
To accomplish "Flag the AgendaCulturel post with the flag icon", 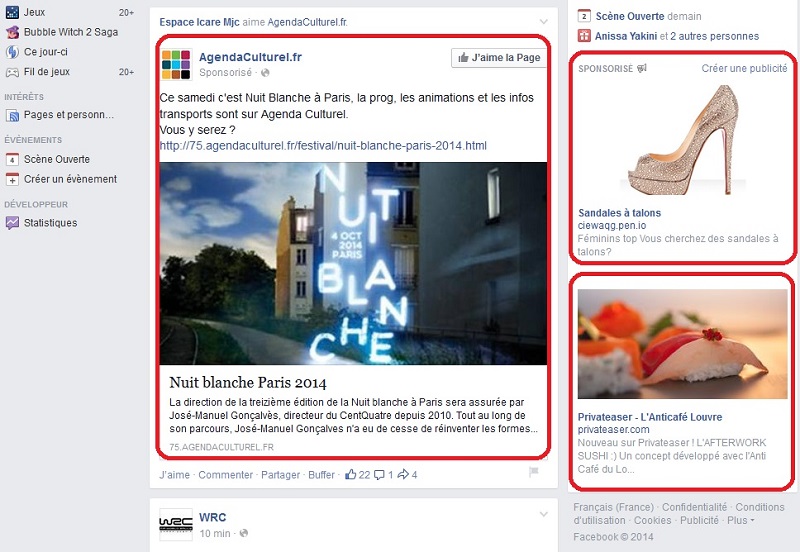I will 534,472.
